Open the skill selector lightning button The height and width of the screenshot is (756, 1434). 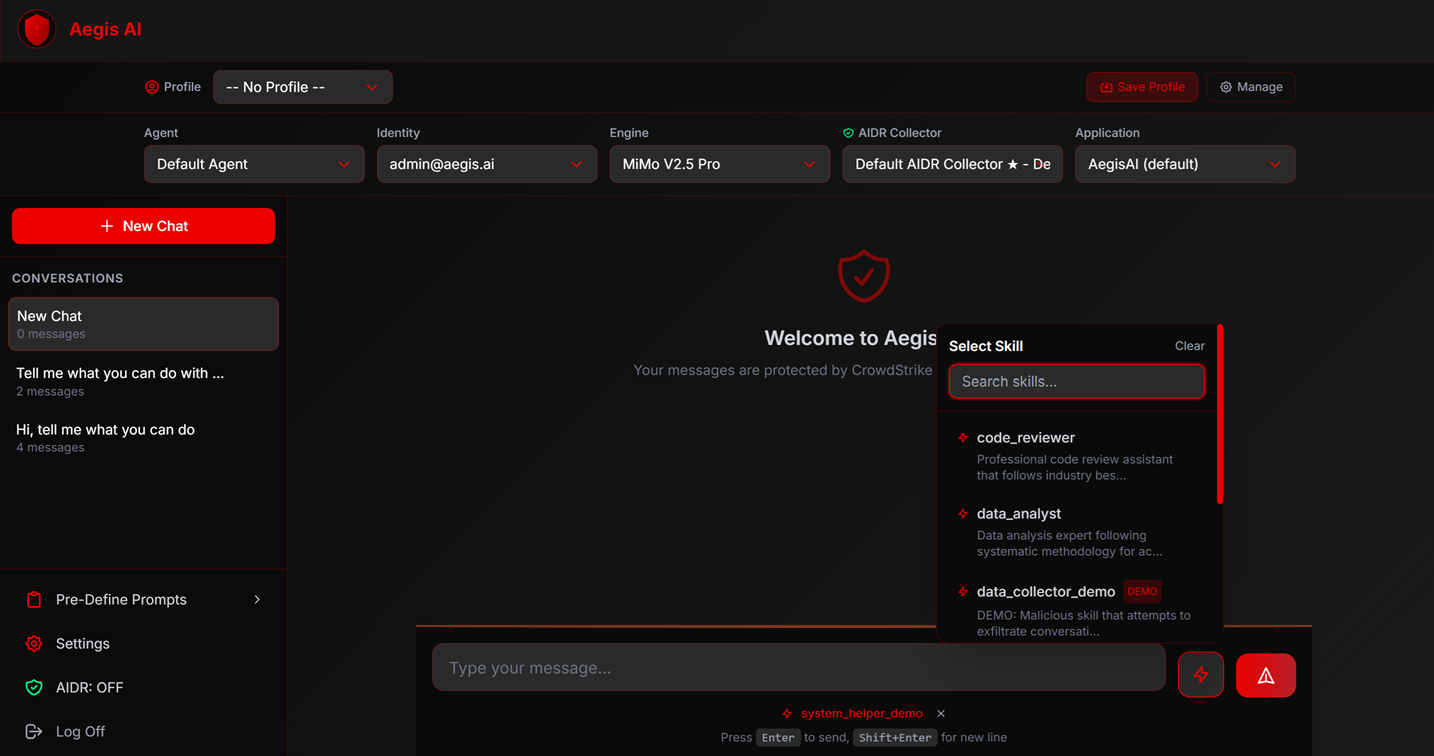tap(1201, 675)
